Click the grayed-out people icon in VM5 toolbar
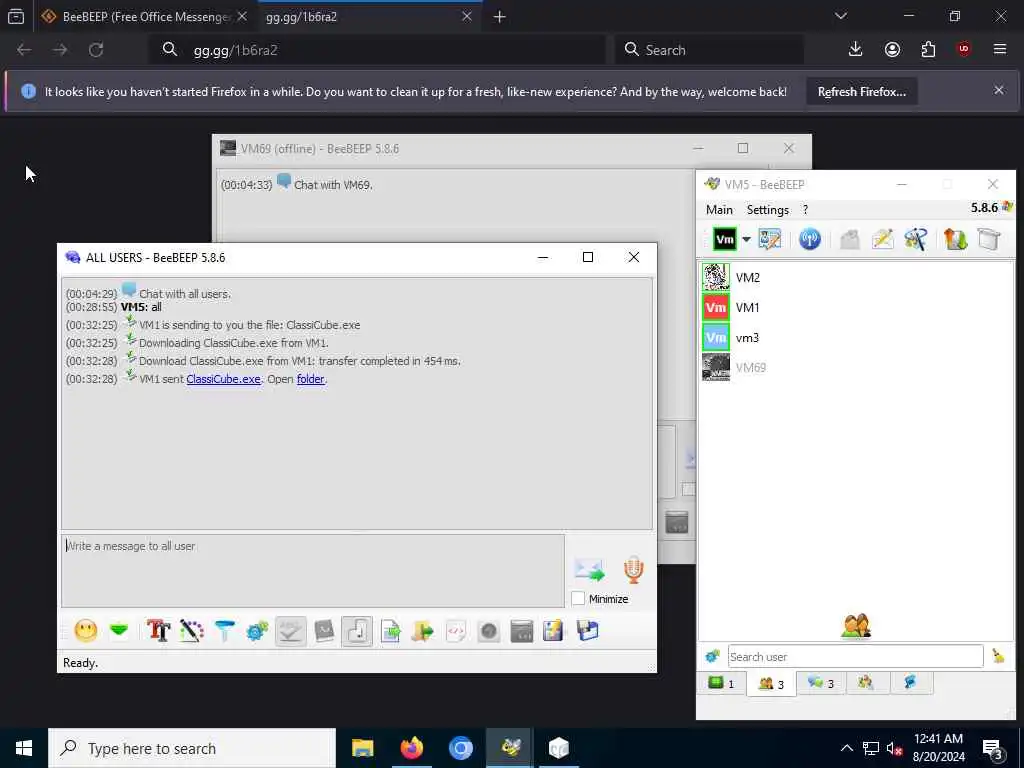The image size is (1024, 768). (x=849, y=239)
